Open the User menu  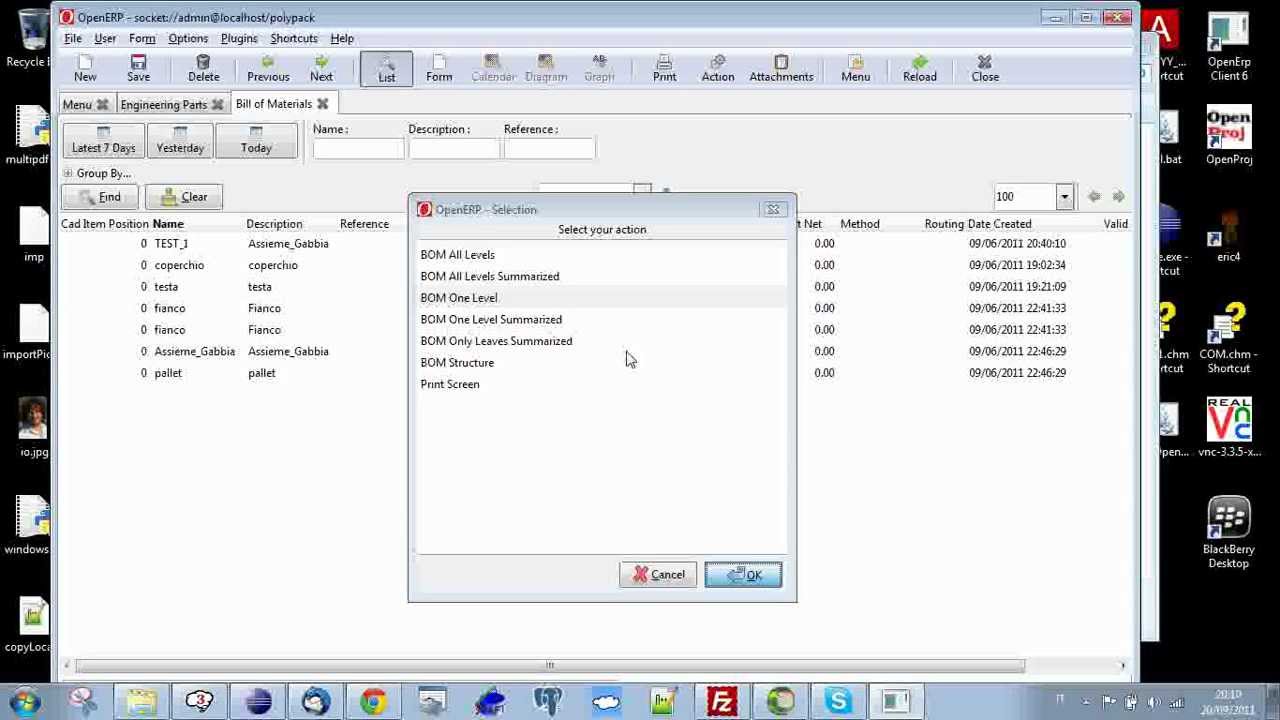pos(105,38)
